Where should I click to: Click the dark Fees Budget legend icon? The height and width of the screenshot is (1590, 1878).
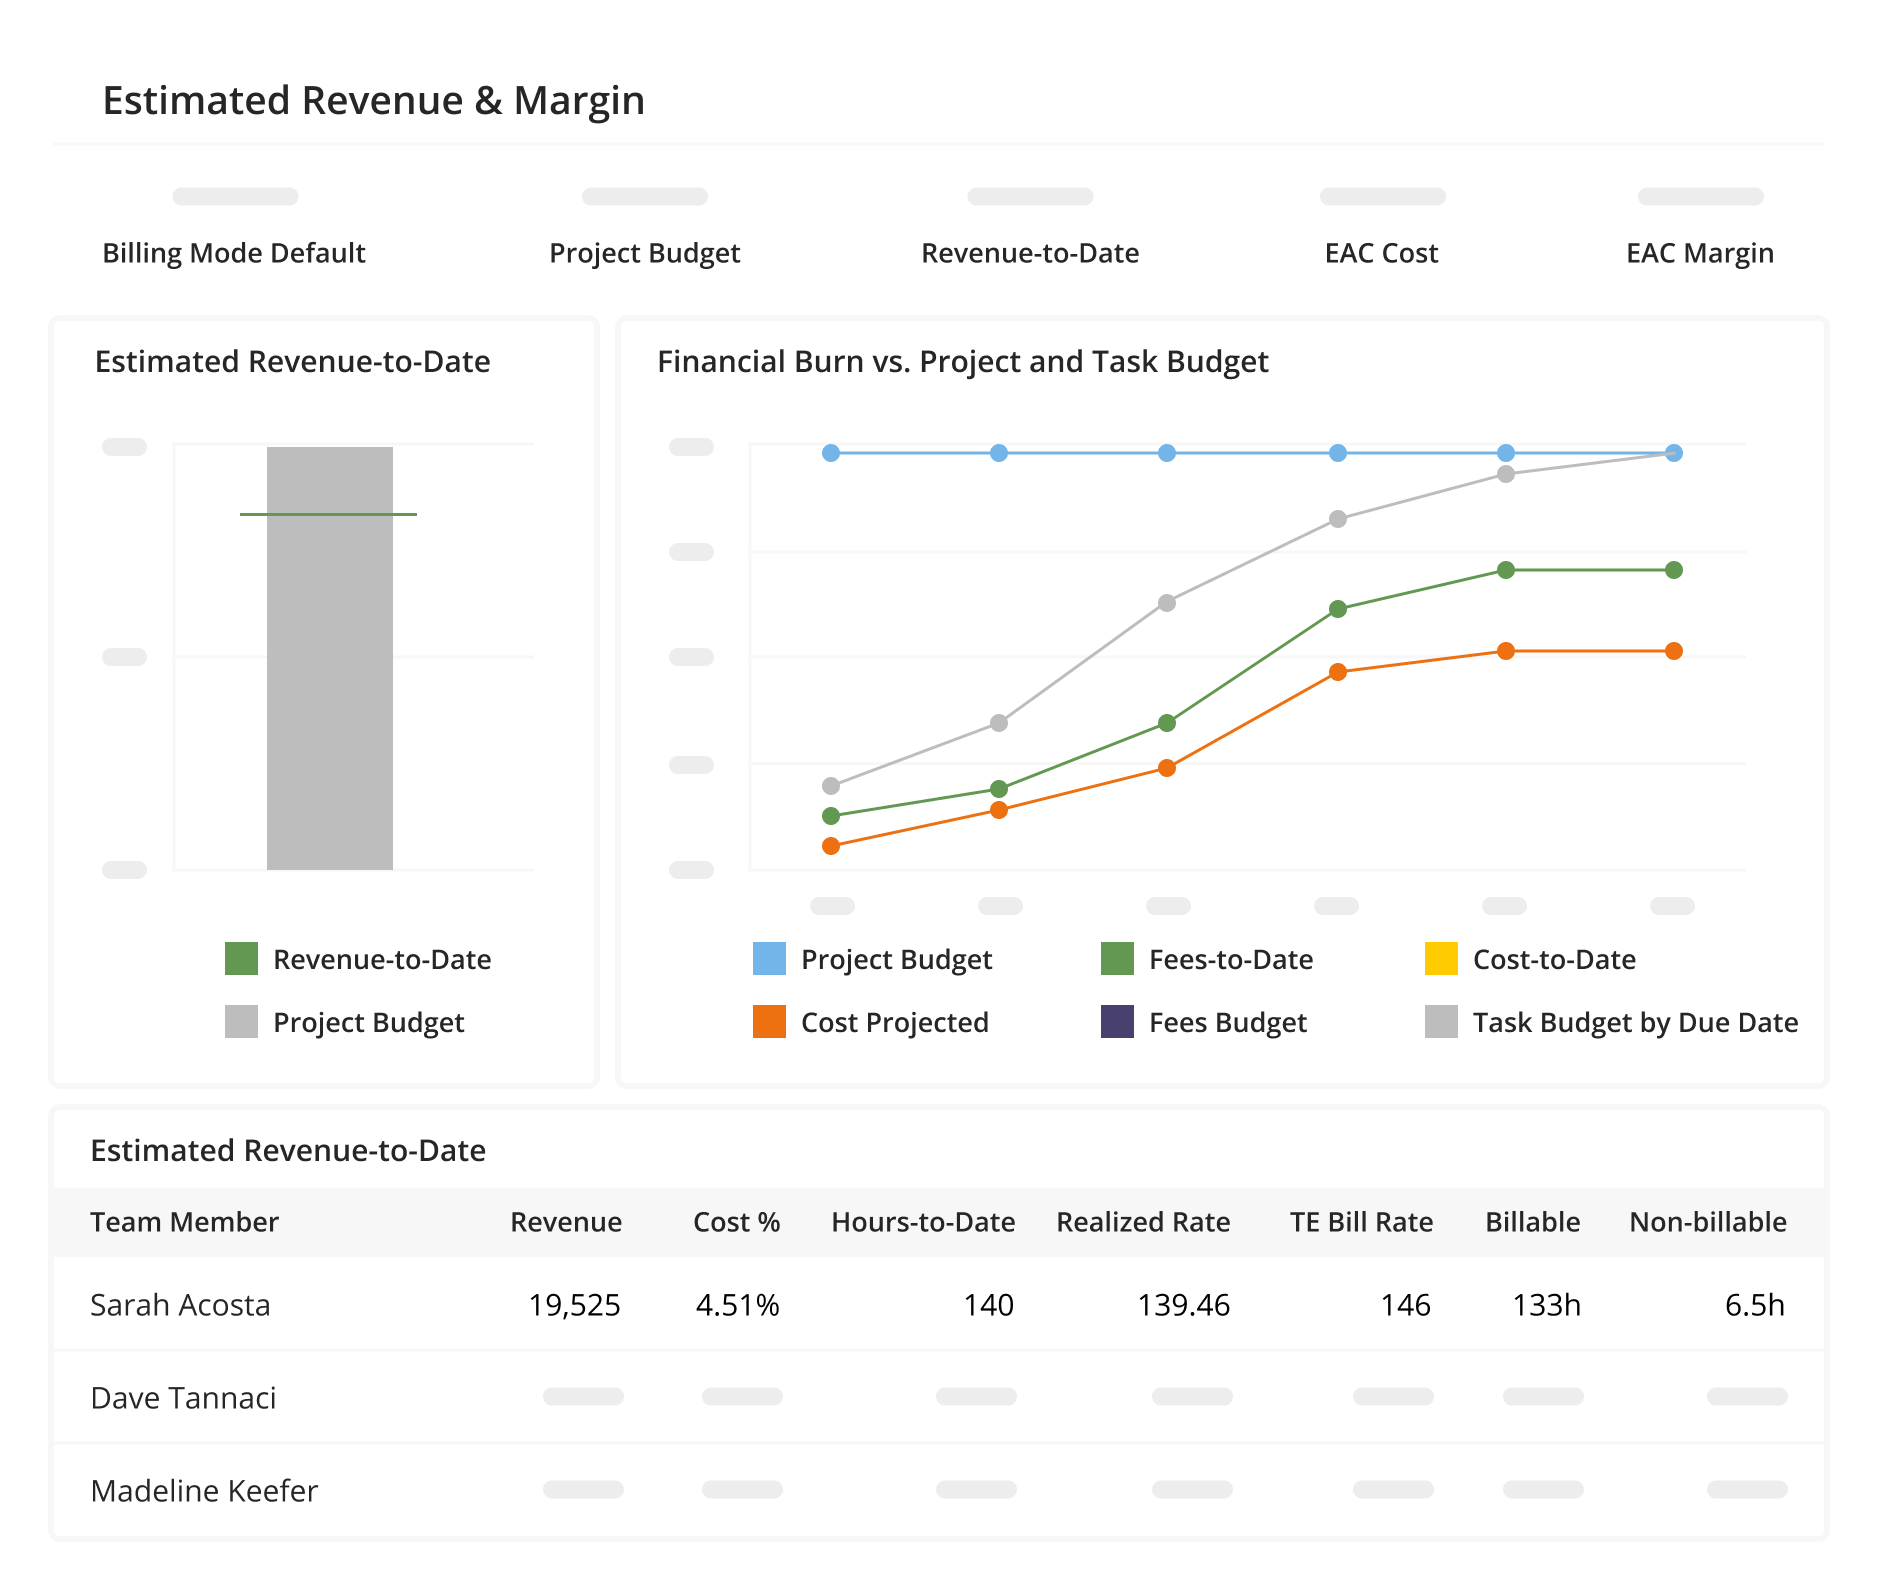(1117, 1022)
